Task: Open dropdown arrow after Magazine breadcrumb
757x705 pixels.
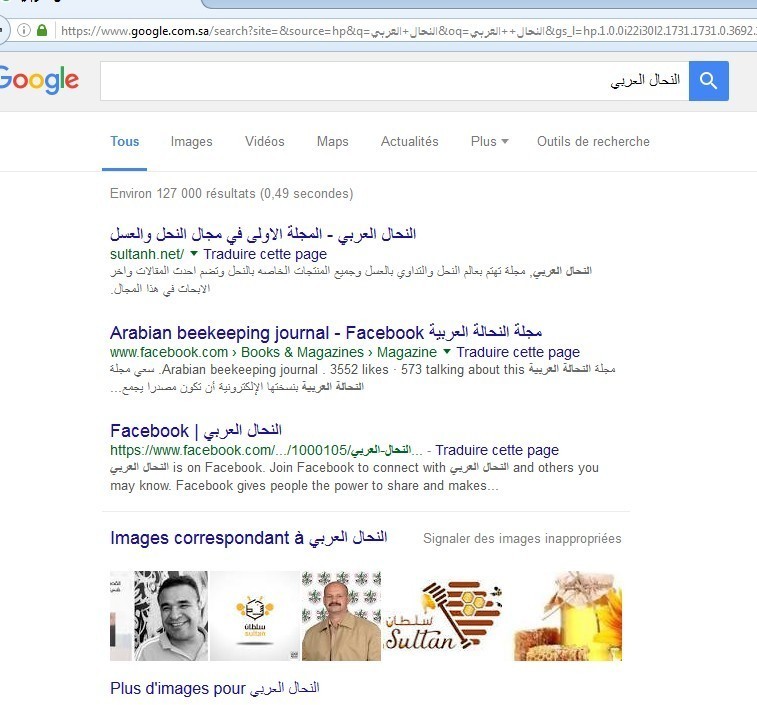Action: pos(447,351)
